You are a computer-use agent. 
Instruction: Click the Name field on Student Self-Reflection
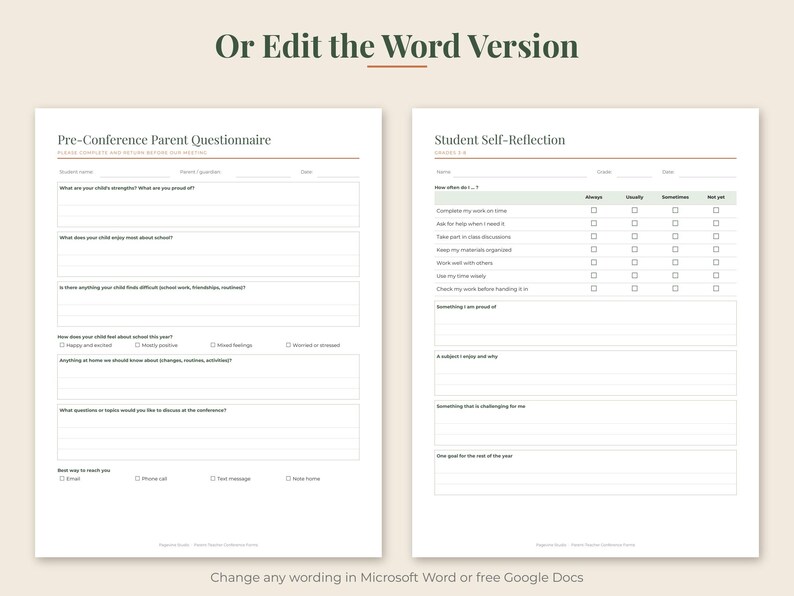pyautogui.click(x=520, y=173)
